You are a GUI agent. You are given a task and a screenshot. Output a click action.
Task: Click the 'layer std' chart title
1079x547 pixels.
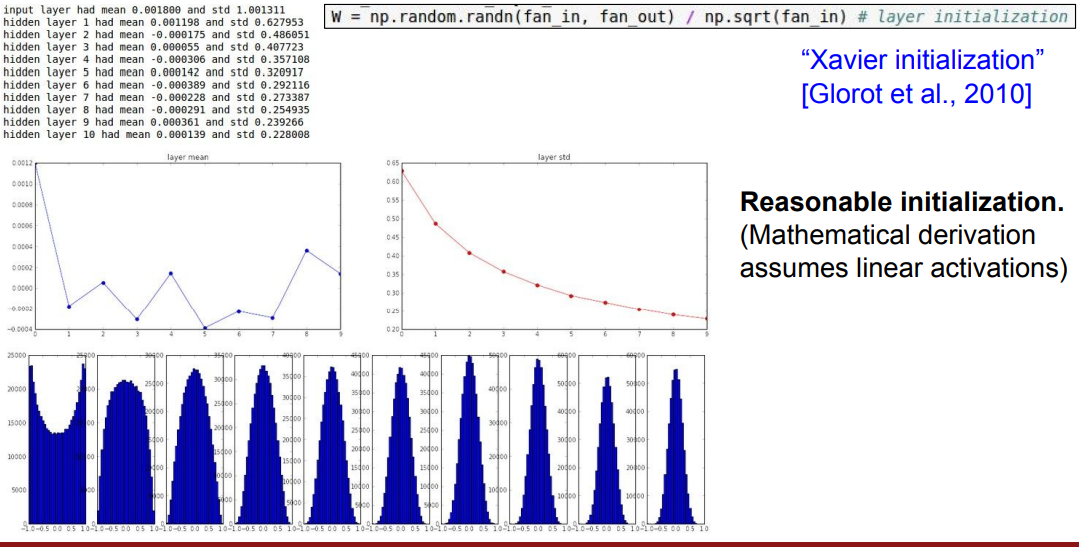(554, 157)
